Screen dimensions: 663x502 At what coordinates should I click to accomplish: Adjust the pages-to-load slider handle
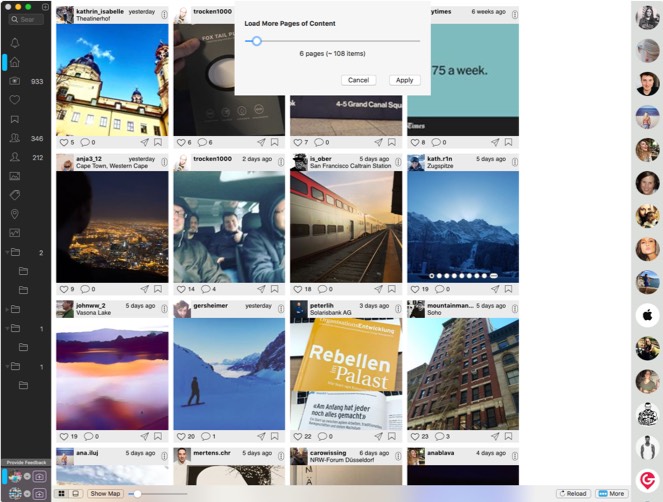coord(256,41)
